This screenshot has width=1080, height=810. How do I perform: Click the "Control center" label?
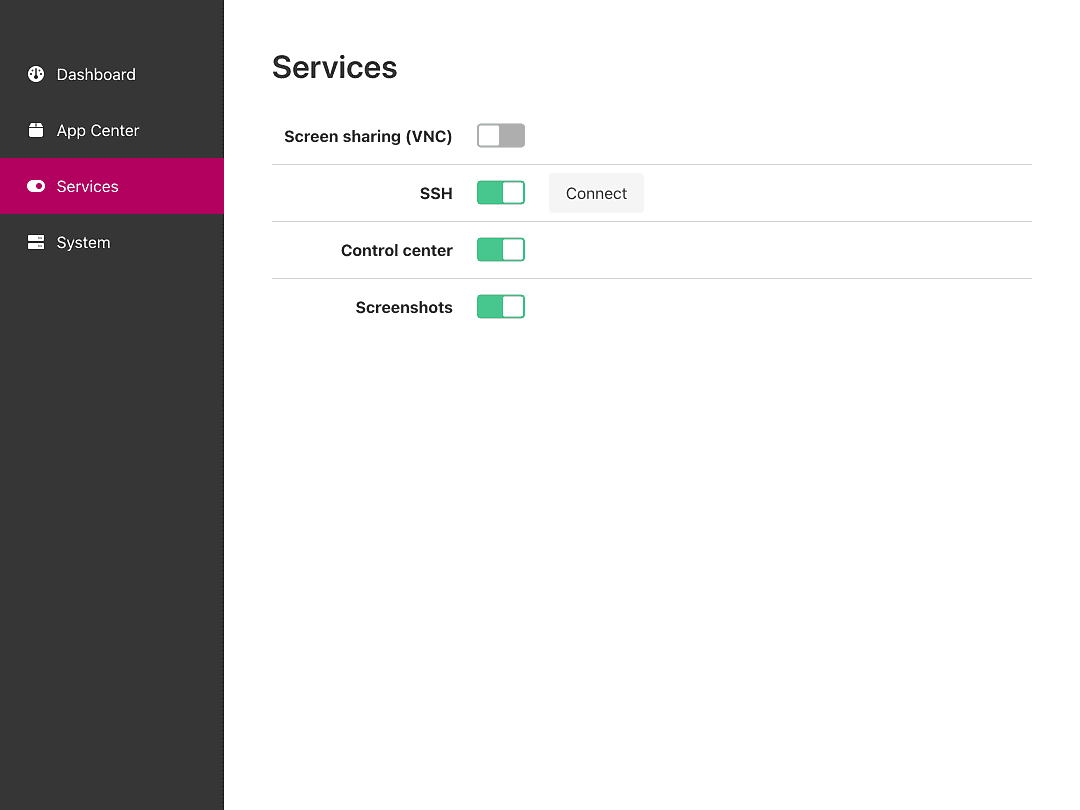(x=397, y=250)
